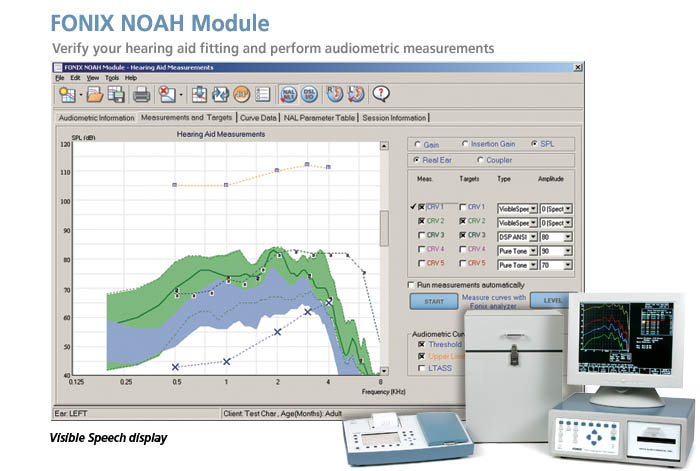
Task: Select the NAL-NL1 target button
Action: (289, 95)
